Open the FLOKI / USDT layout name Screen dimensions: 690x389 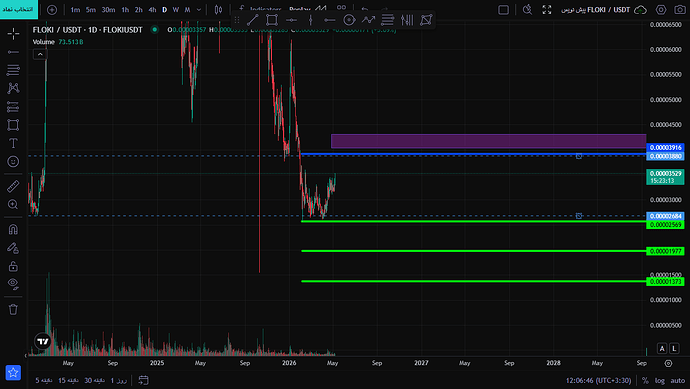click(595, 10)
